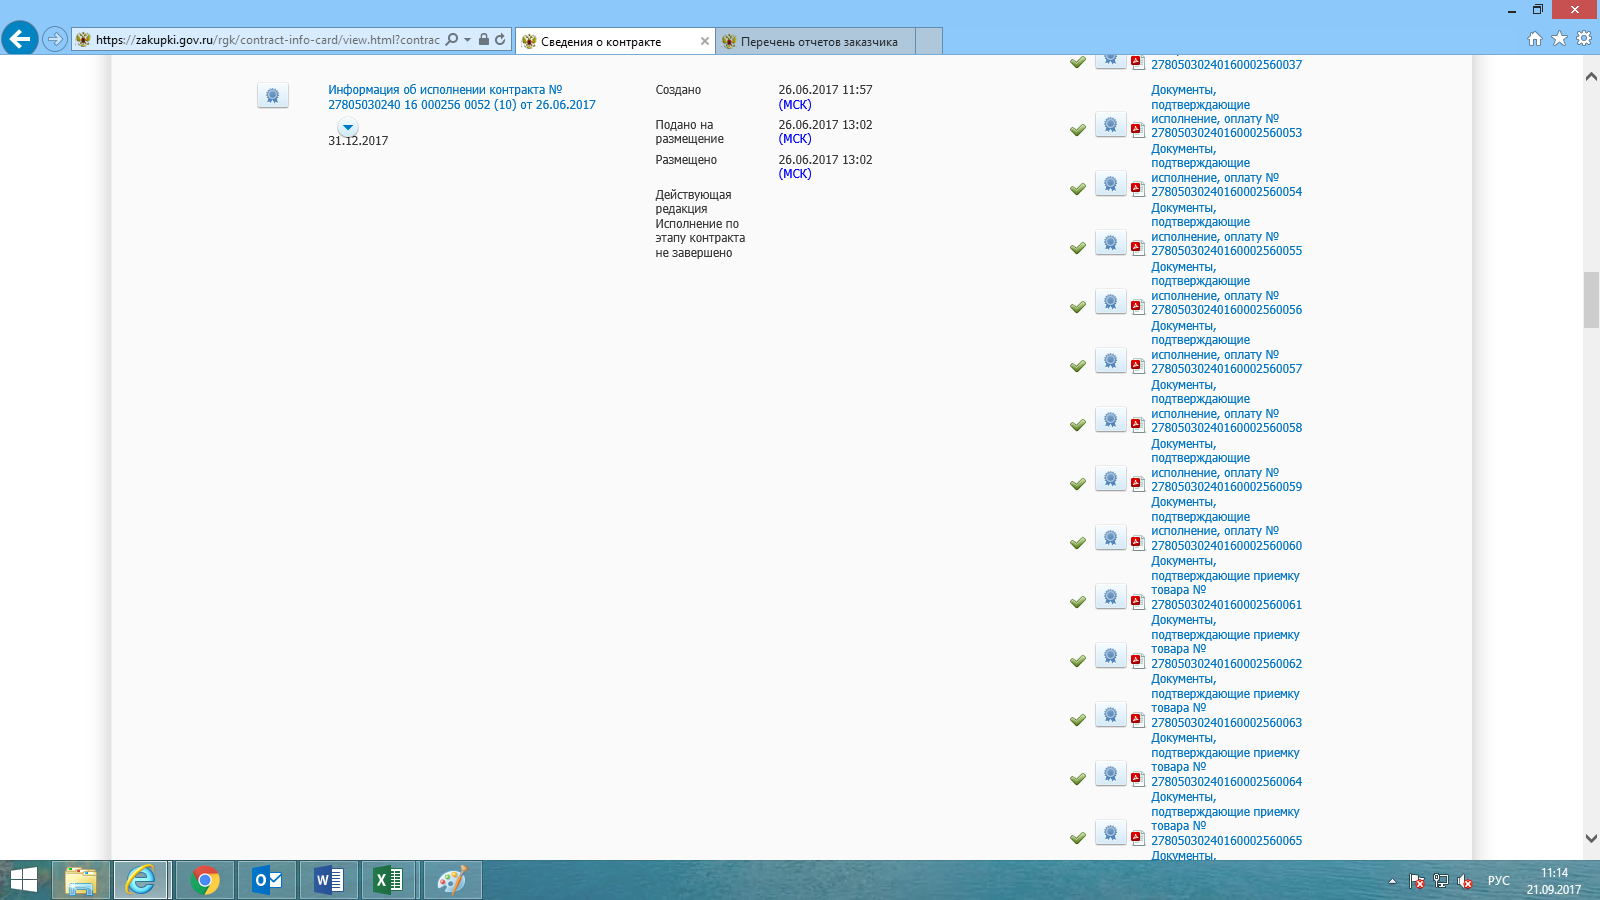Click the scrollbar down arrow
The image size is (1600, 900).
click(x=1591, y=839)
